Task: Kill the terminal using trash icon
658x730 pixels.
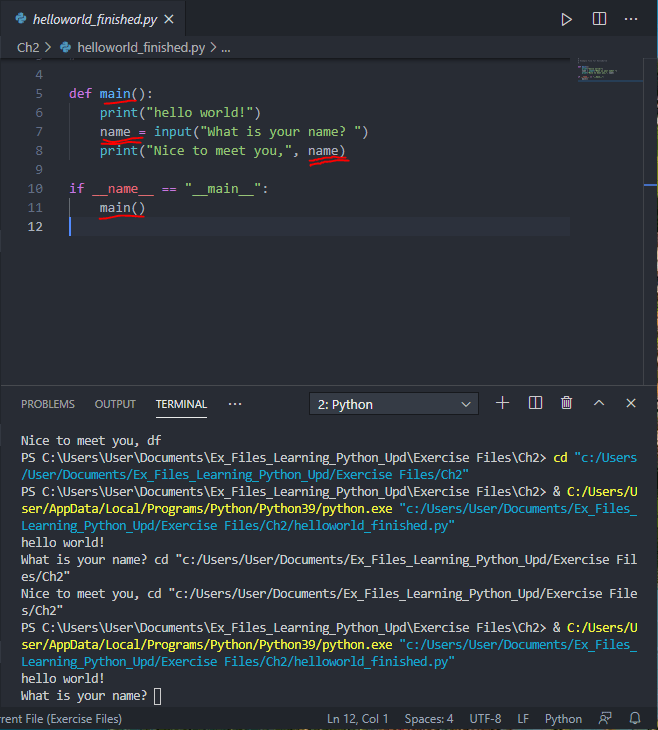Action: tap(567, 403)
